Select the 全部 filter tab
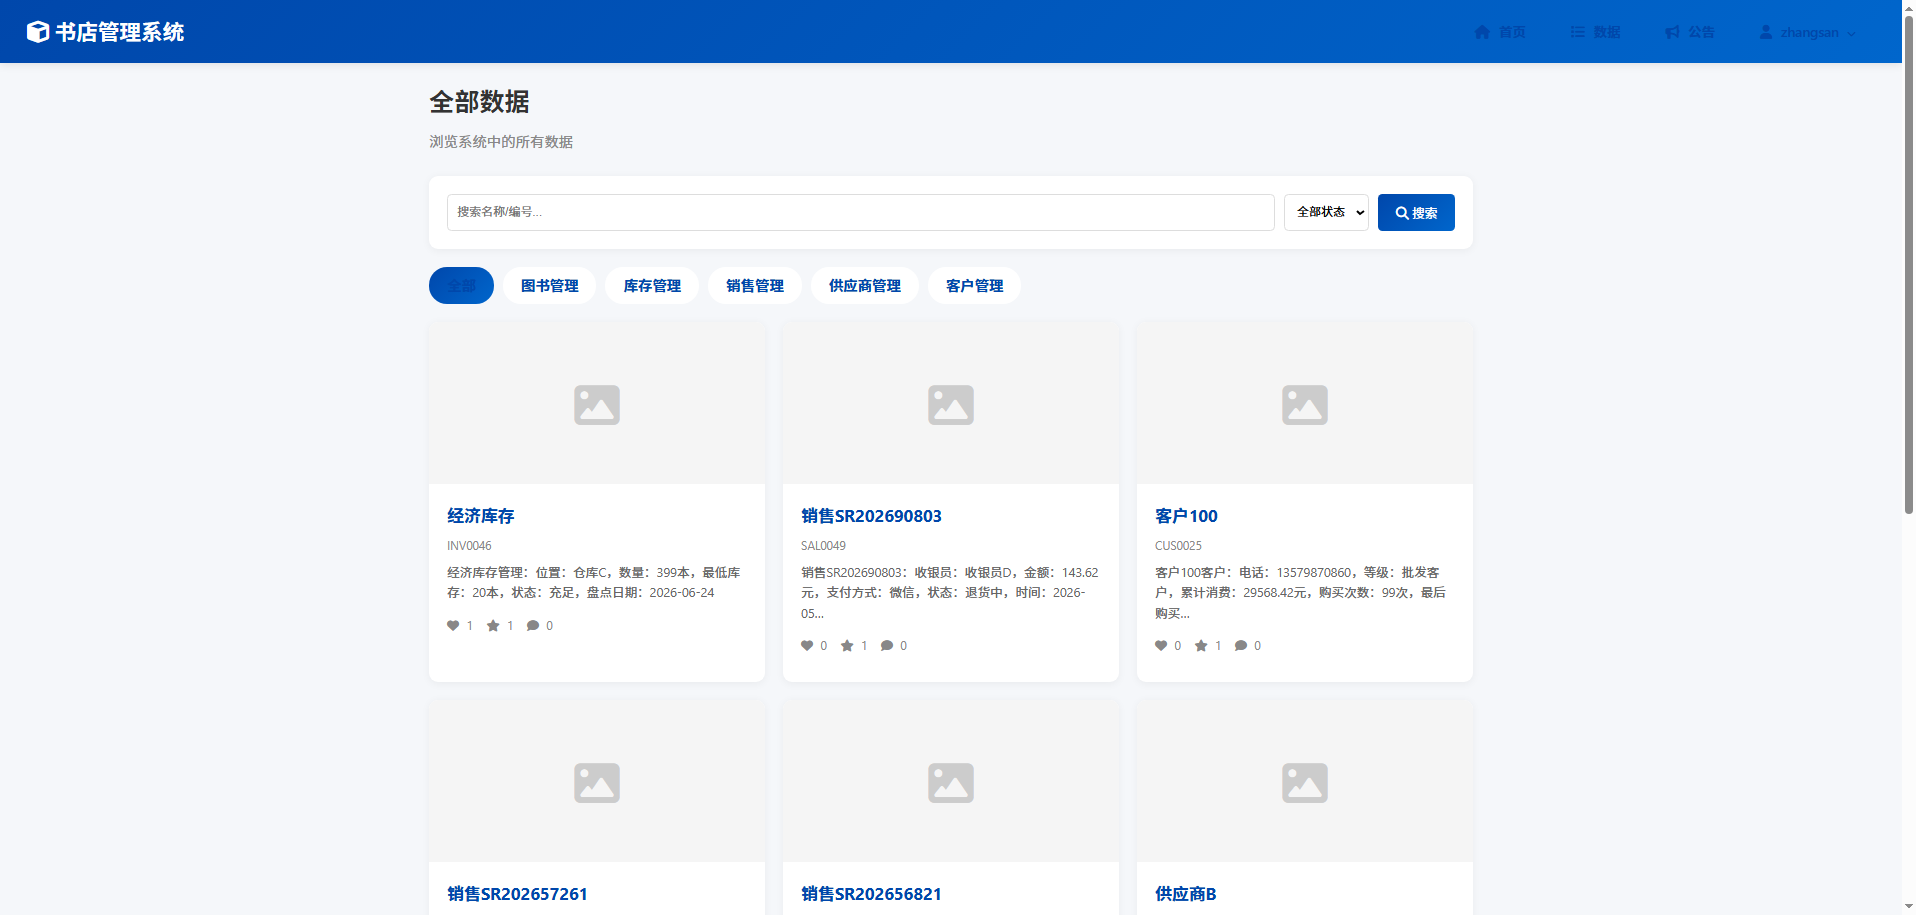The height and width of the screenshot is (915, 1916). click(x=461, y=286)
